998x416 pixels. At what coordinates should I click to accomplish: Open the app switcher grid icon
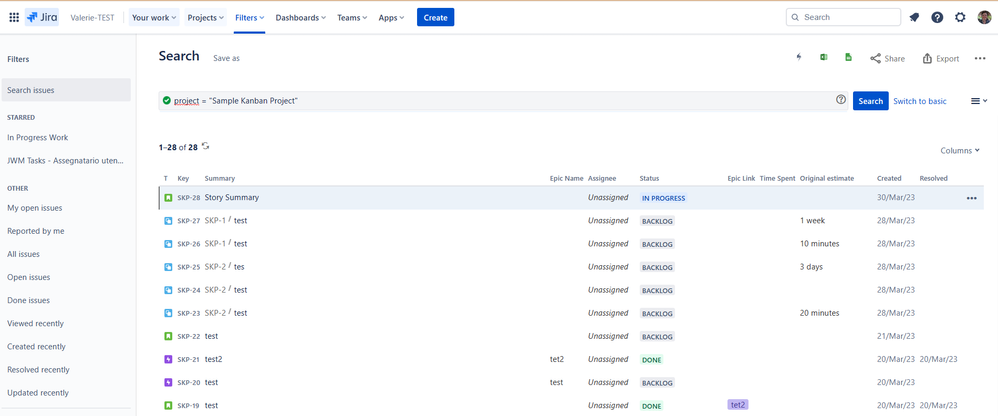pyautogui.click(x=14, y=17)
